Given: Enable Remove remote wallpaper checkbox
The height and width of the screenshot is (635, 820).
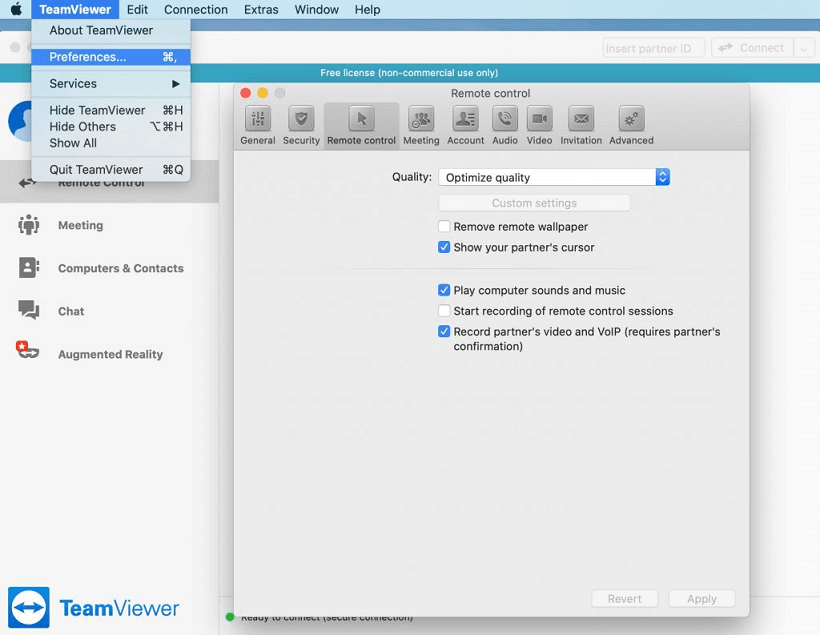Looking at the screenshot, I should tap(444, 227).
